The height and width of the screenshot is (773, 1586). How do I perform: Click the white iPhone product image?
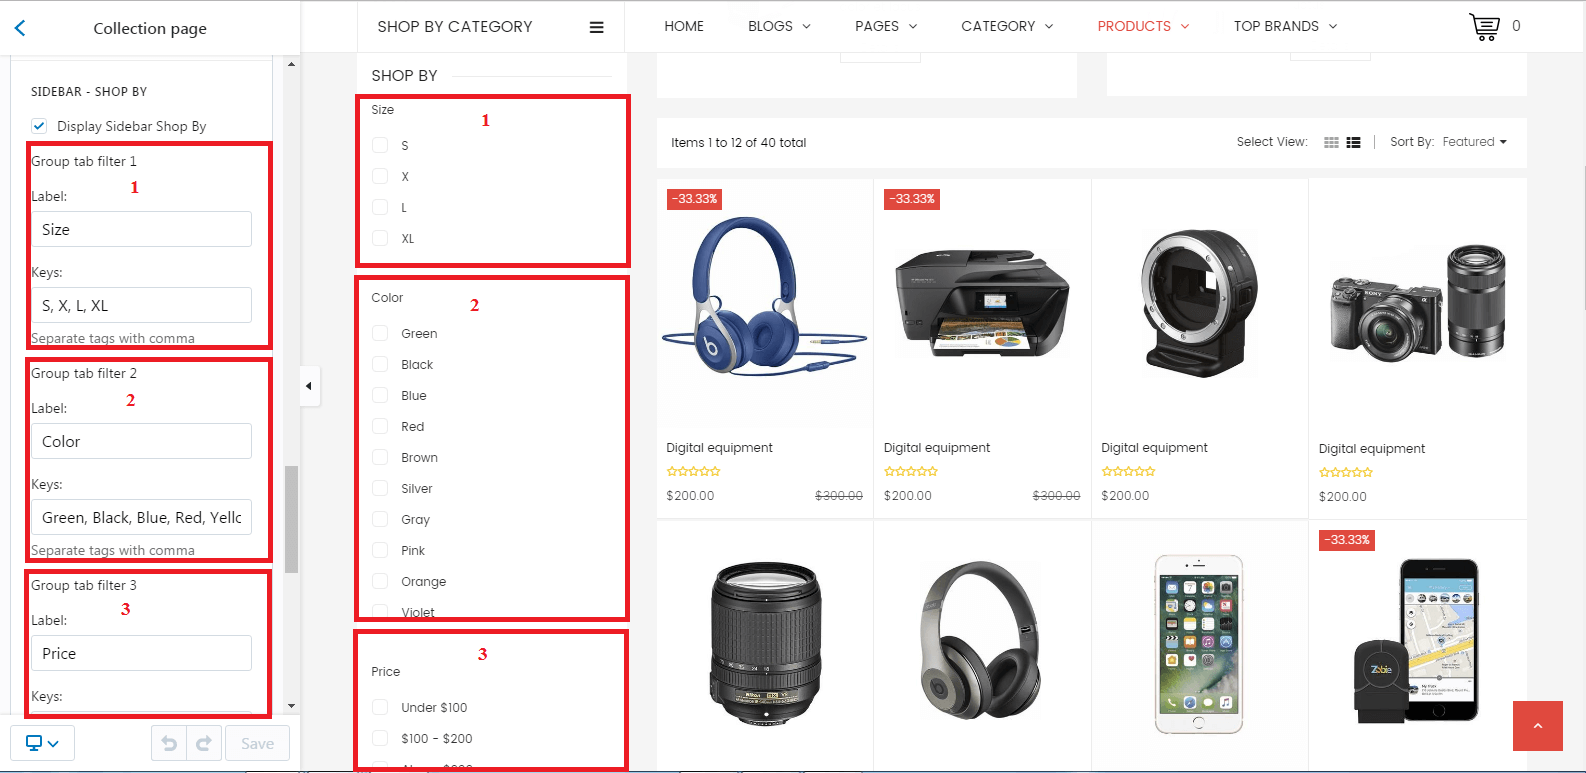coord(1199,644)
